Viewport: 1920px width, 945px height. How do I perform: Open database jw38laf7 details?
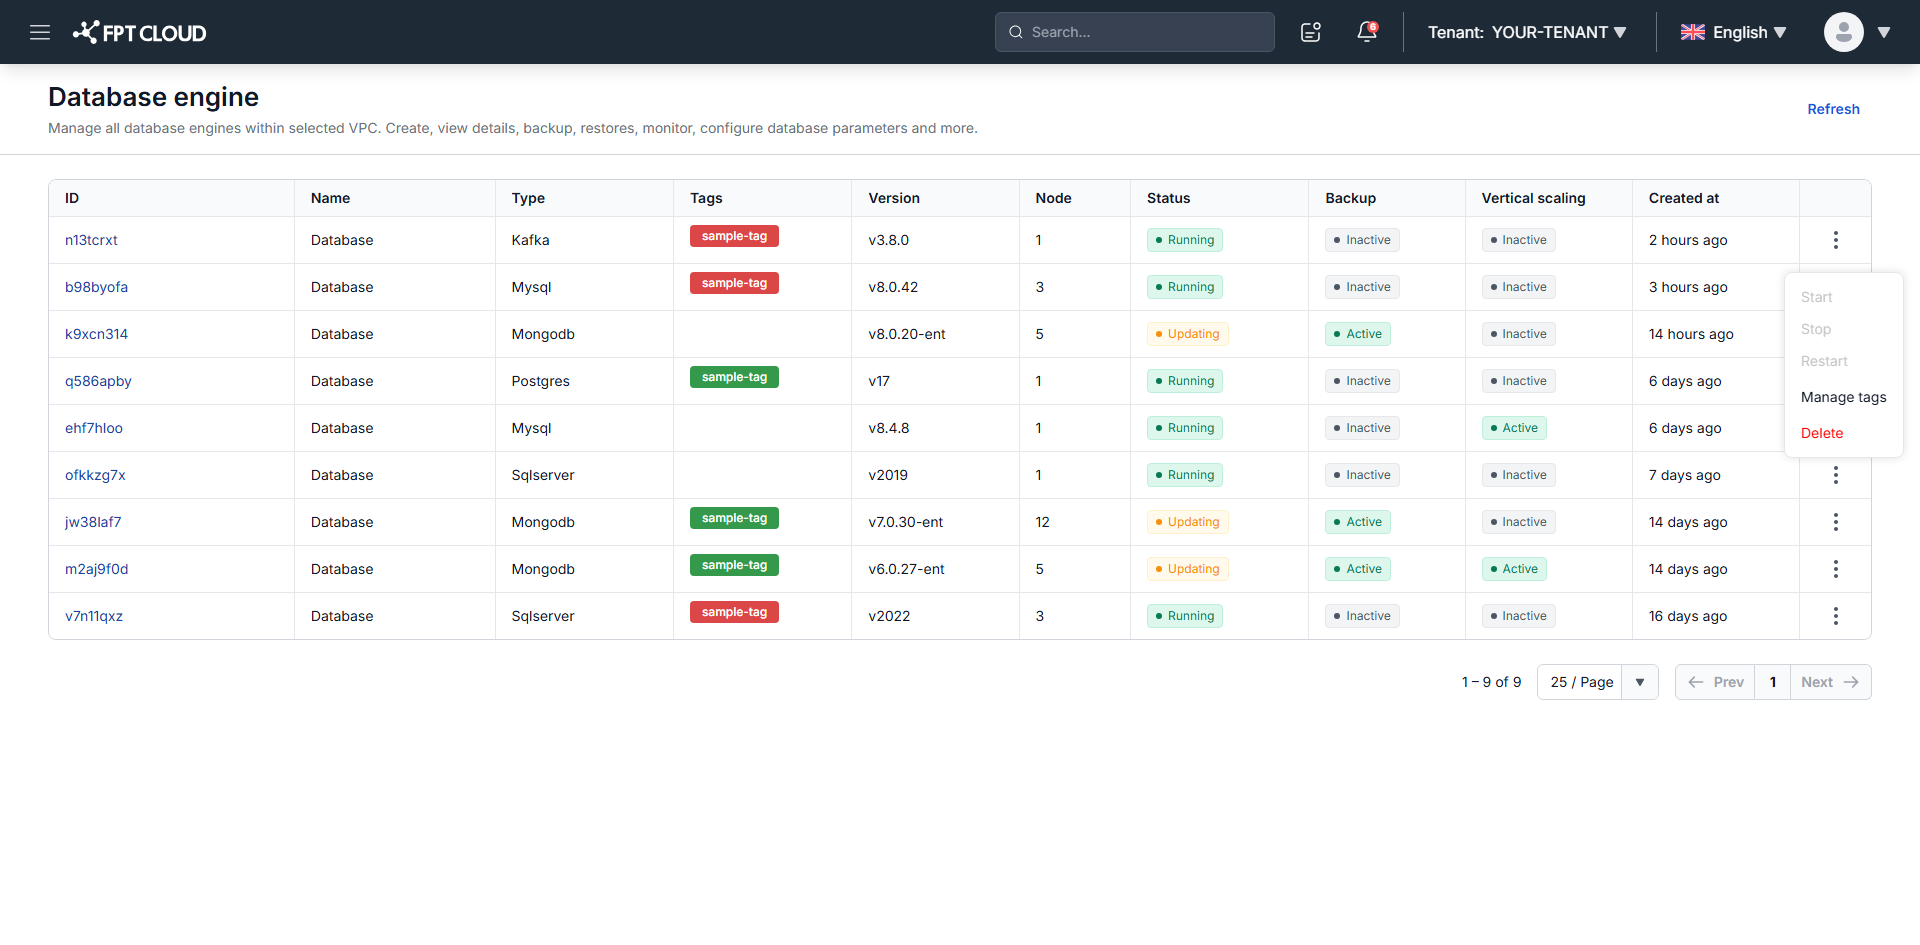tap(93, 522)
